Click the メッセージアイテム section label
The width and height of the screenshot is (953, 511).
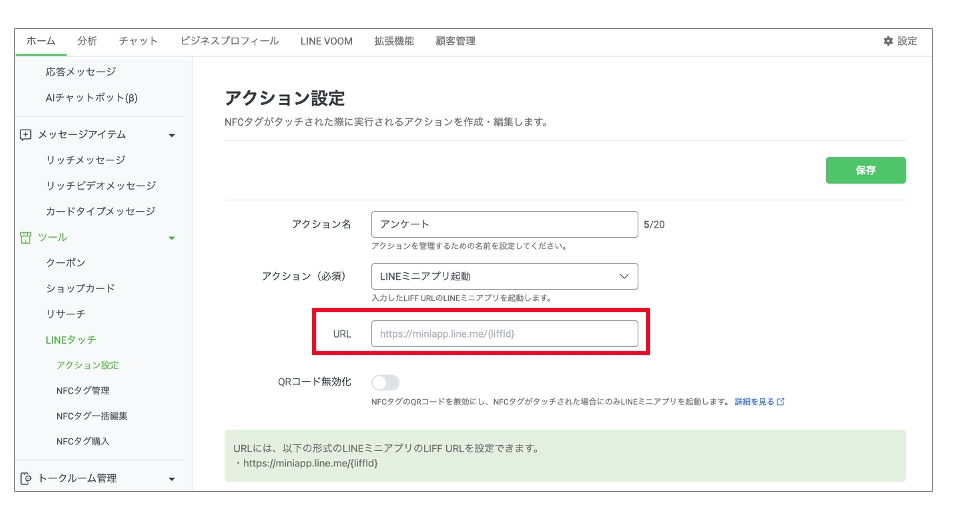(81, 135)
